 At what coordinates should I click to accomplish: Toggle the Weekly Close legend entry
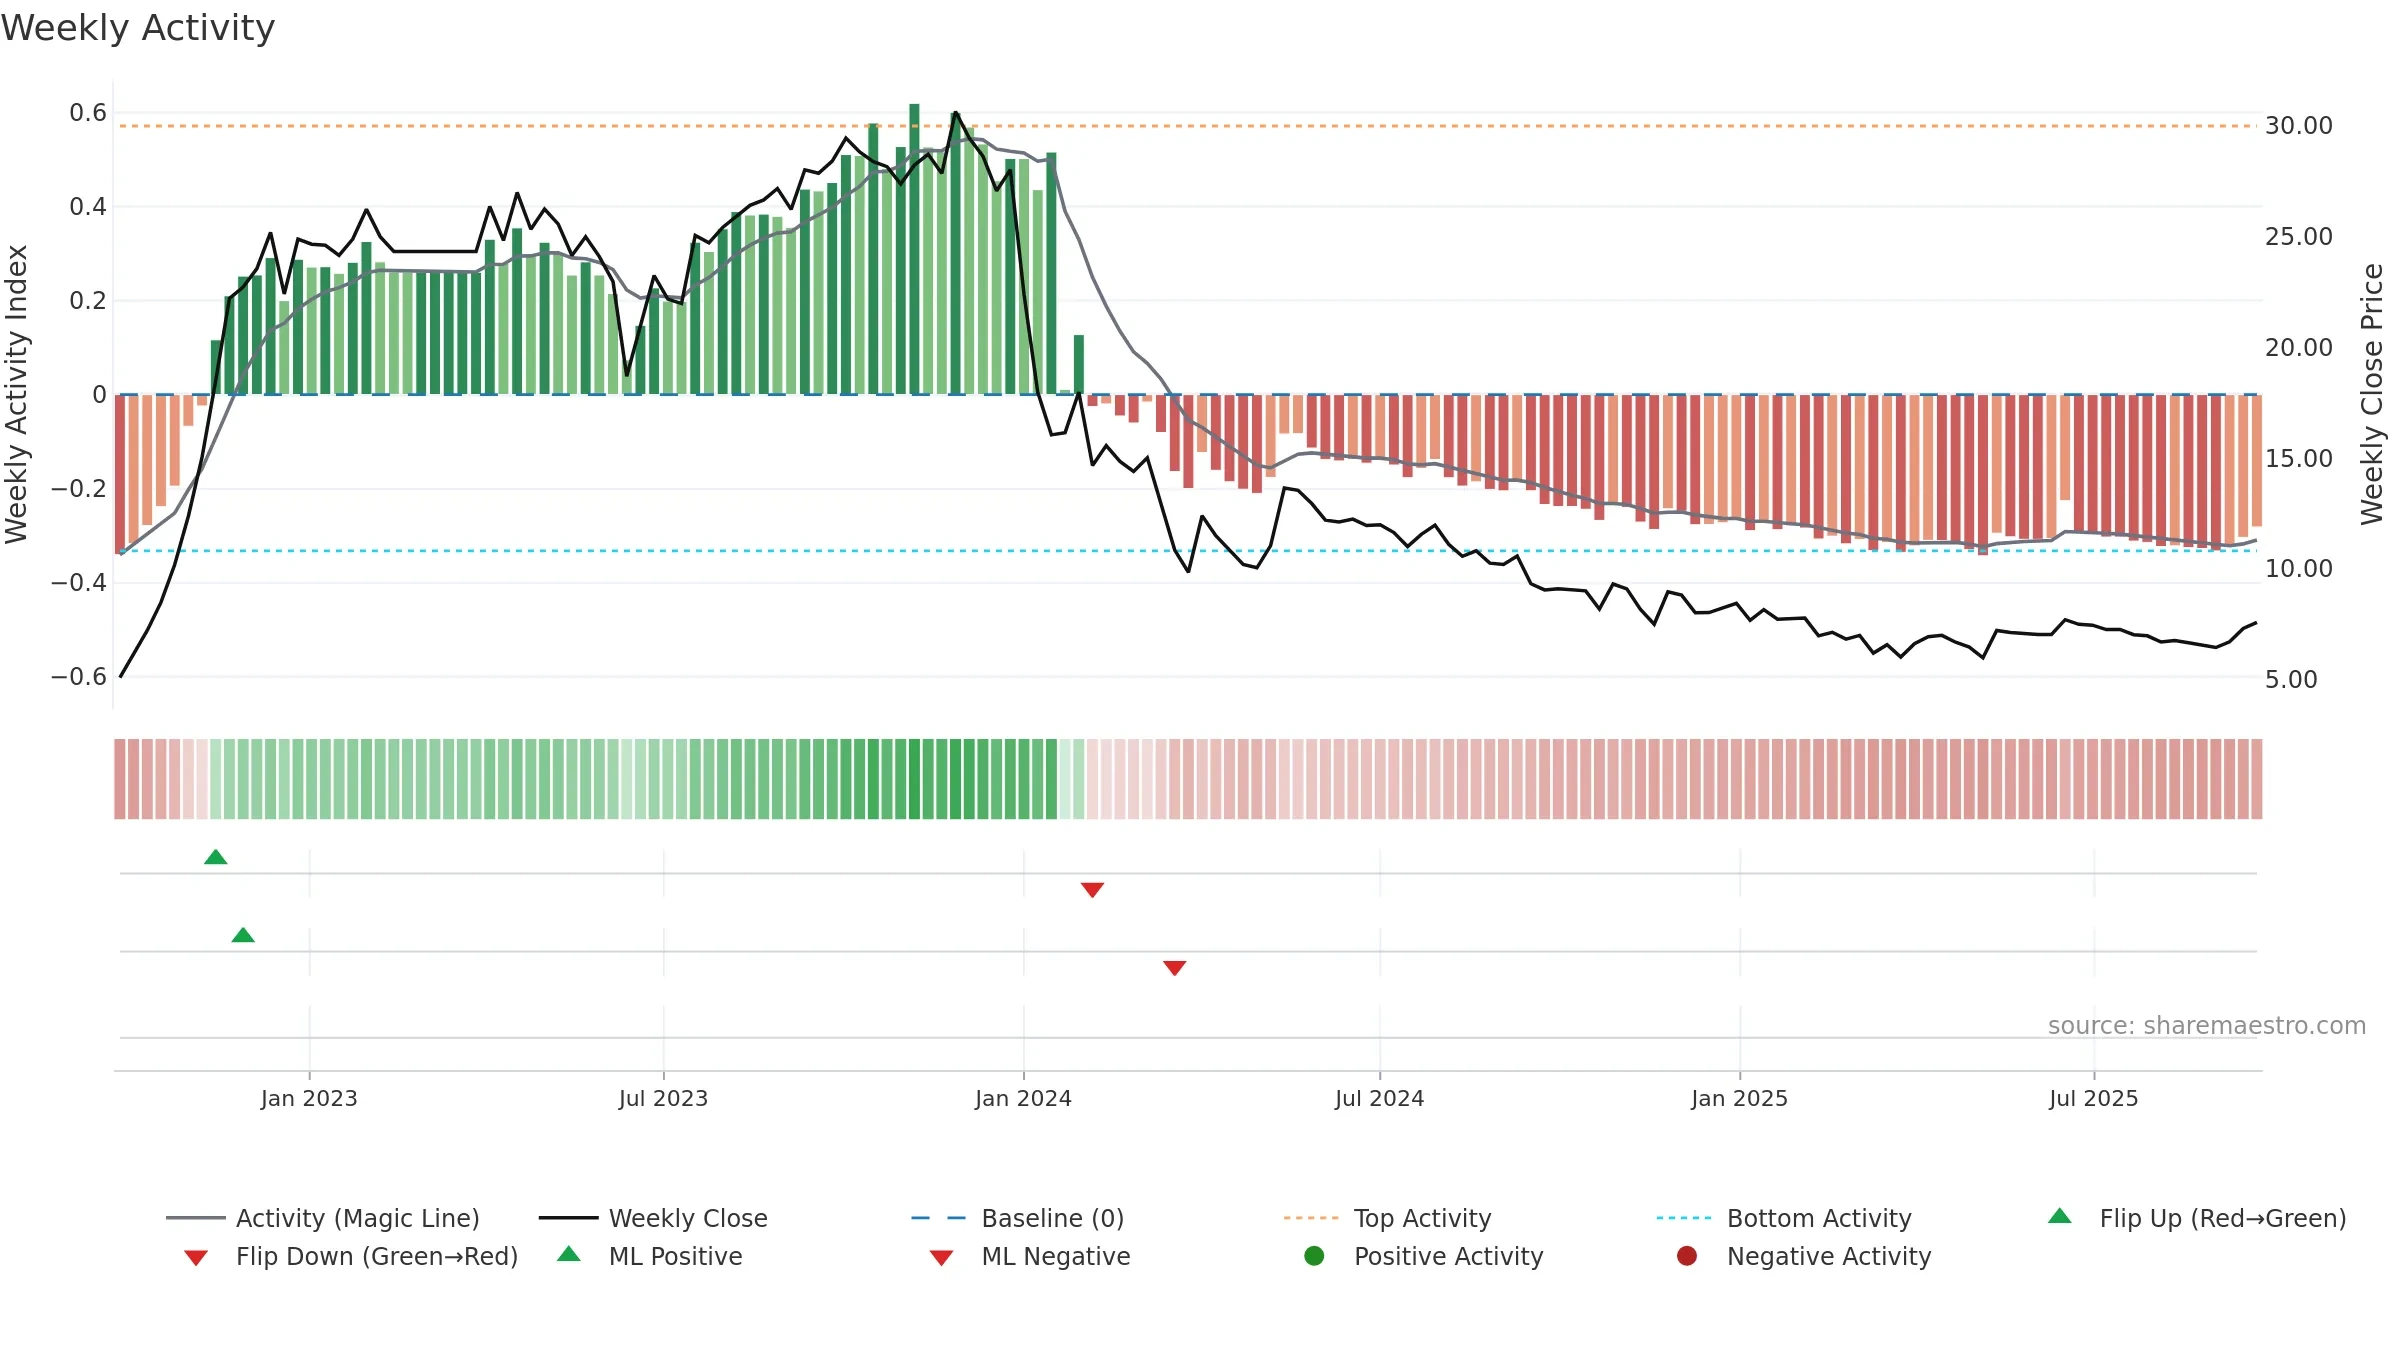click(653, 1218)
